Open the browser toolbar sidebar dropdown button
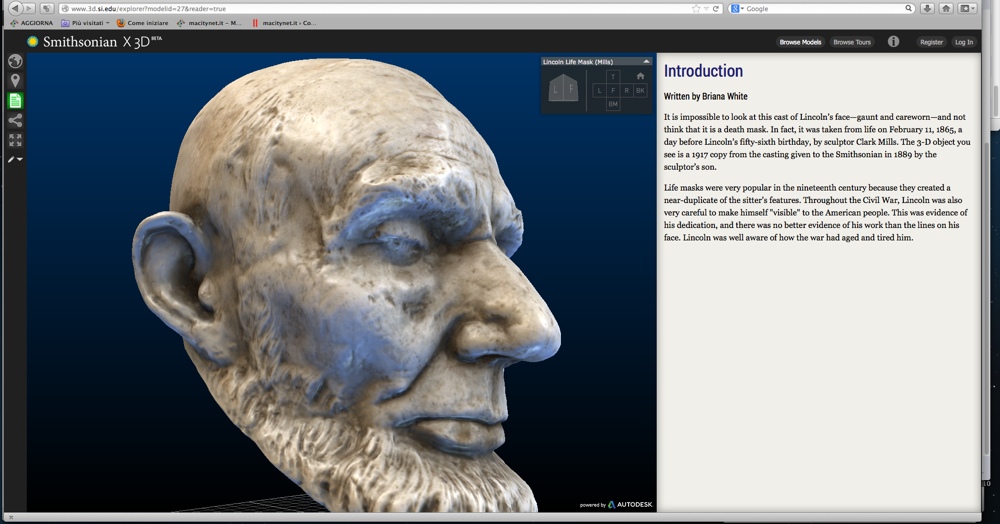The width and height of the screenshot is (1000, 524). (x=967, y=8)
